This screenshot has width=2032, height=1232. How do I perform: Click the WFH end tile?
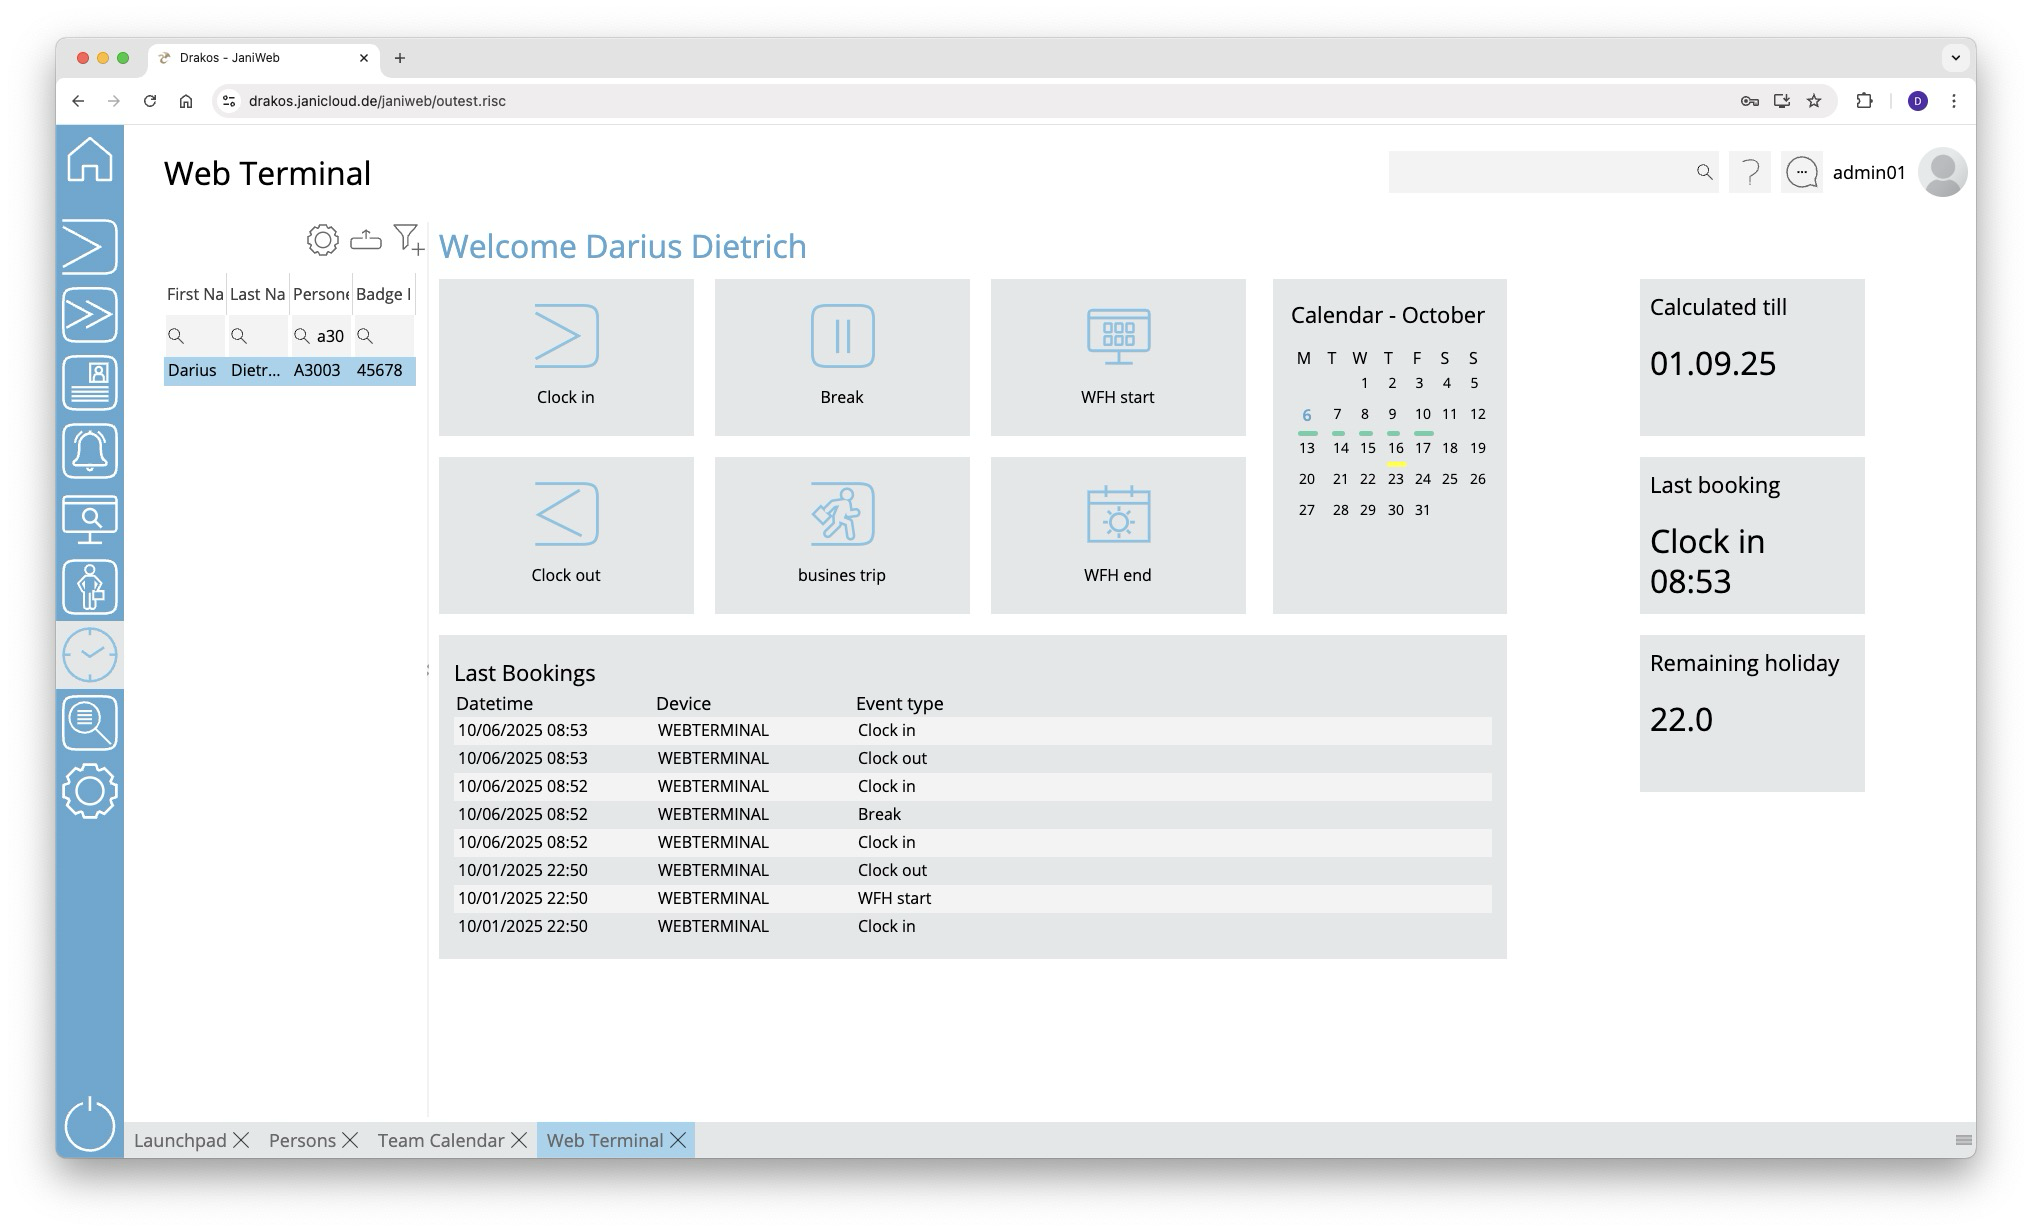coord(1117,535)
